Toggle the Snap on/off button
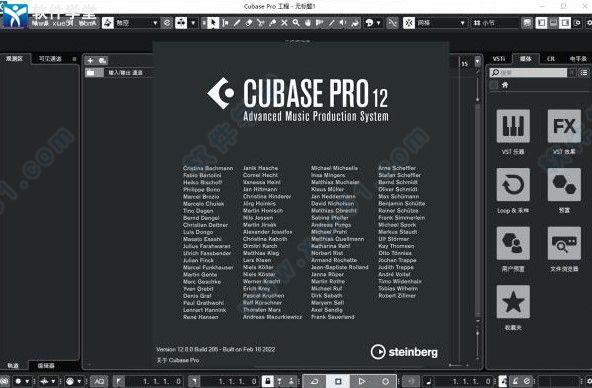This screenshot has width=592, height=388. pos(409,23)
